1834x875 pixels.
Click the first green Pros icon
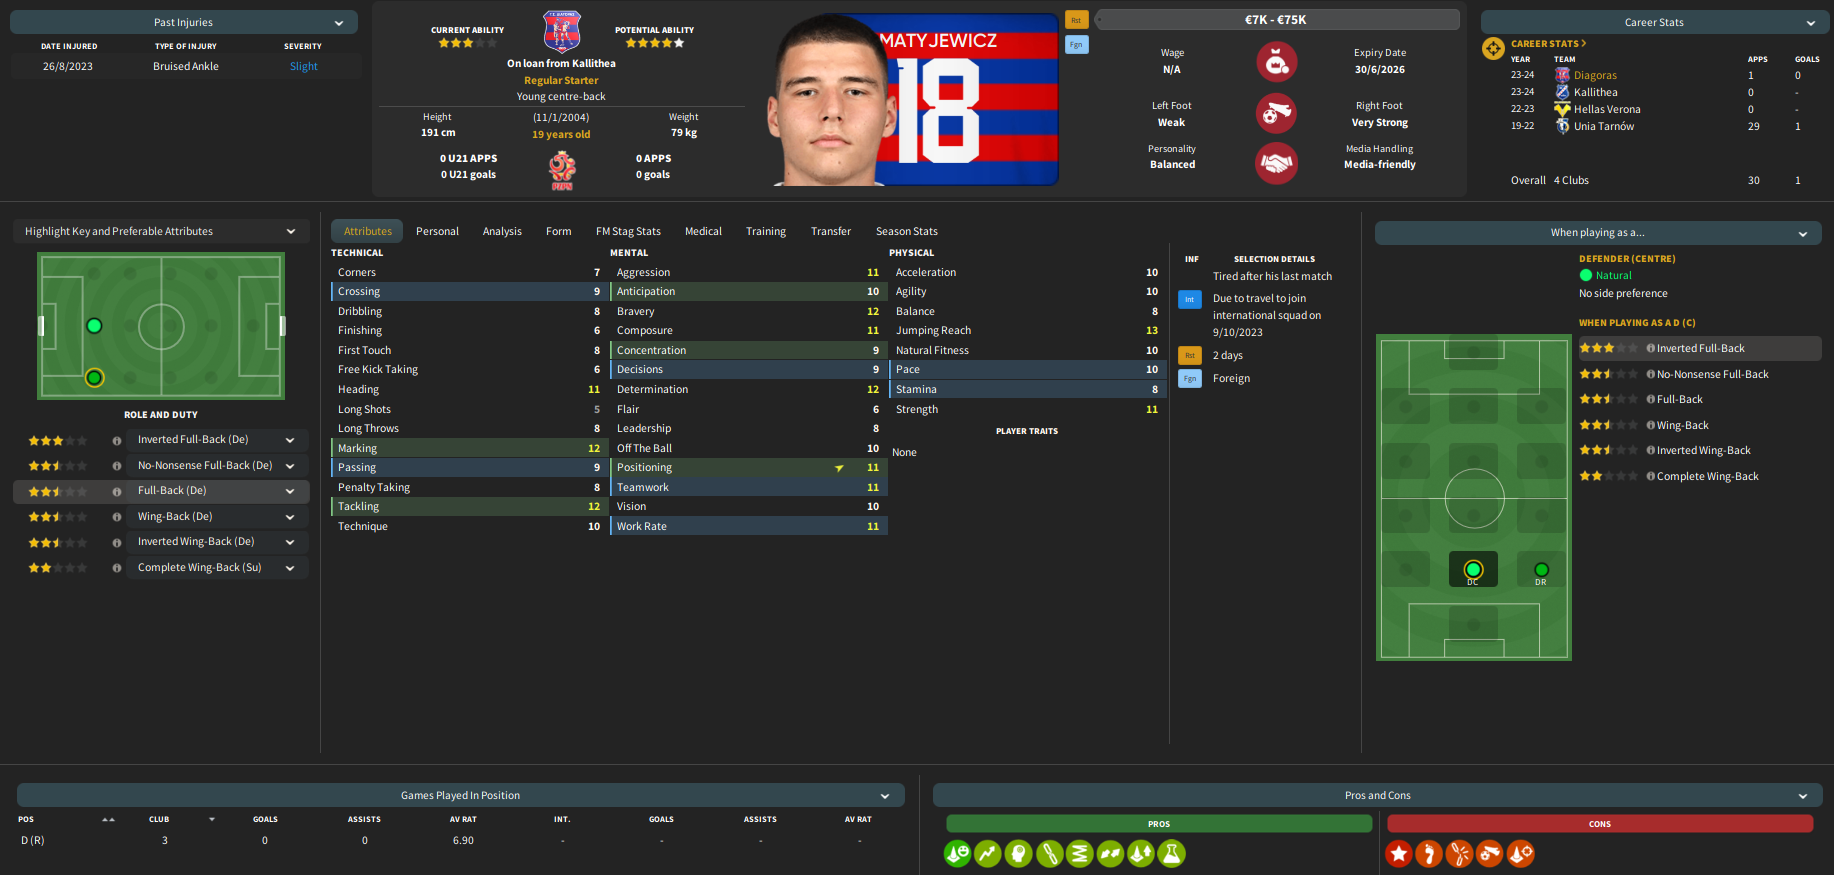[x=957, y=853]
